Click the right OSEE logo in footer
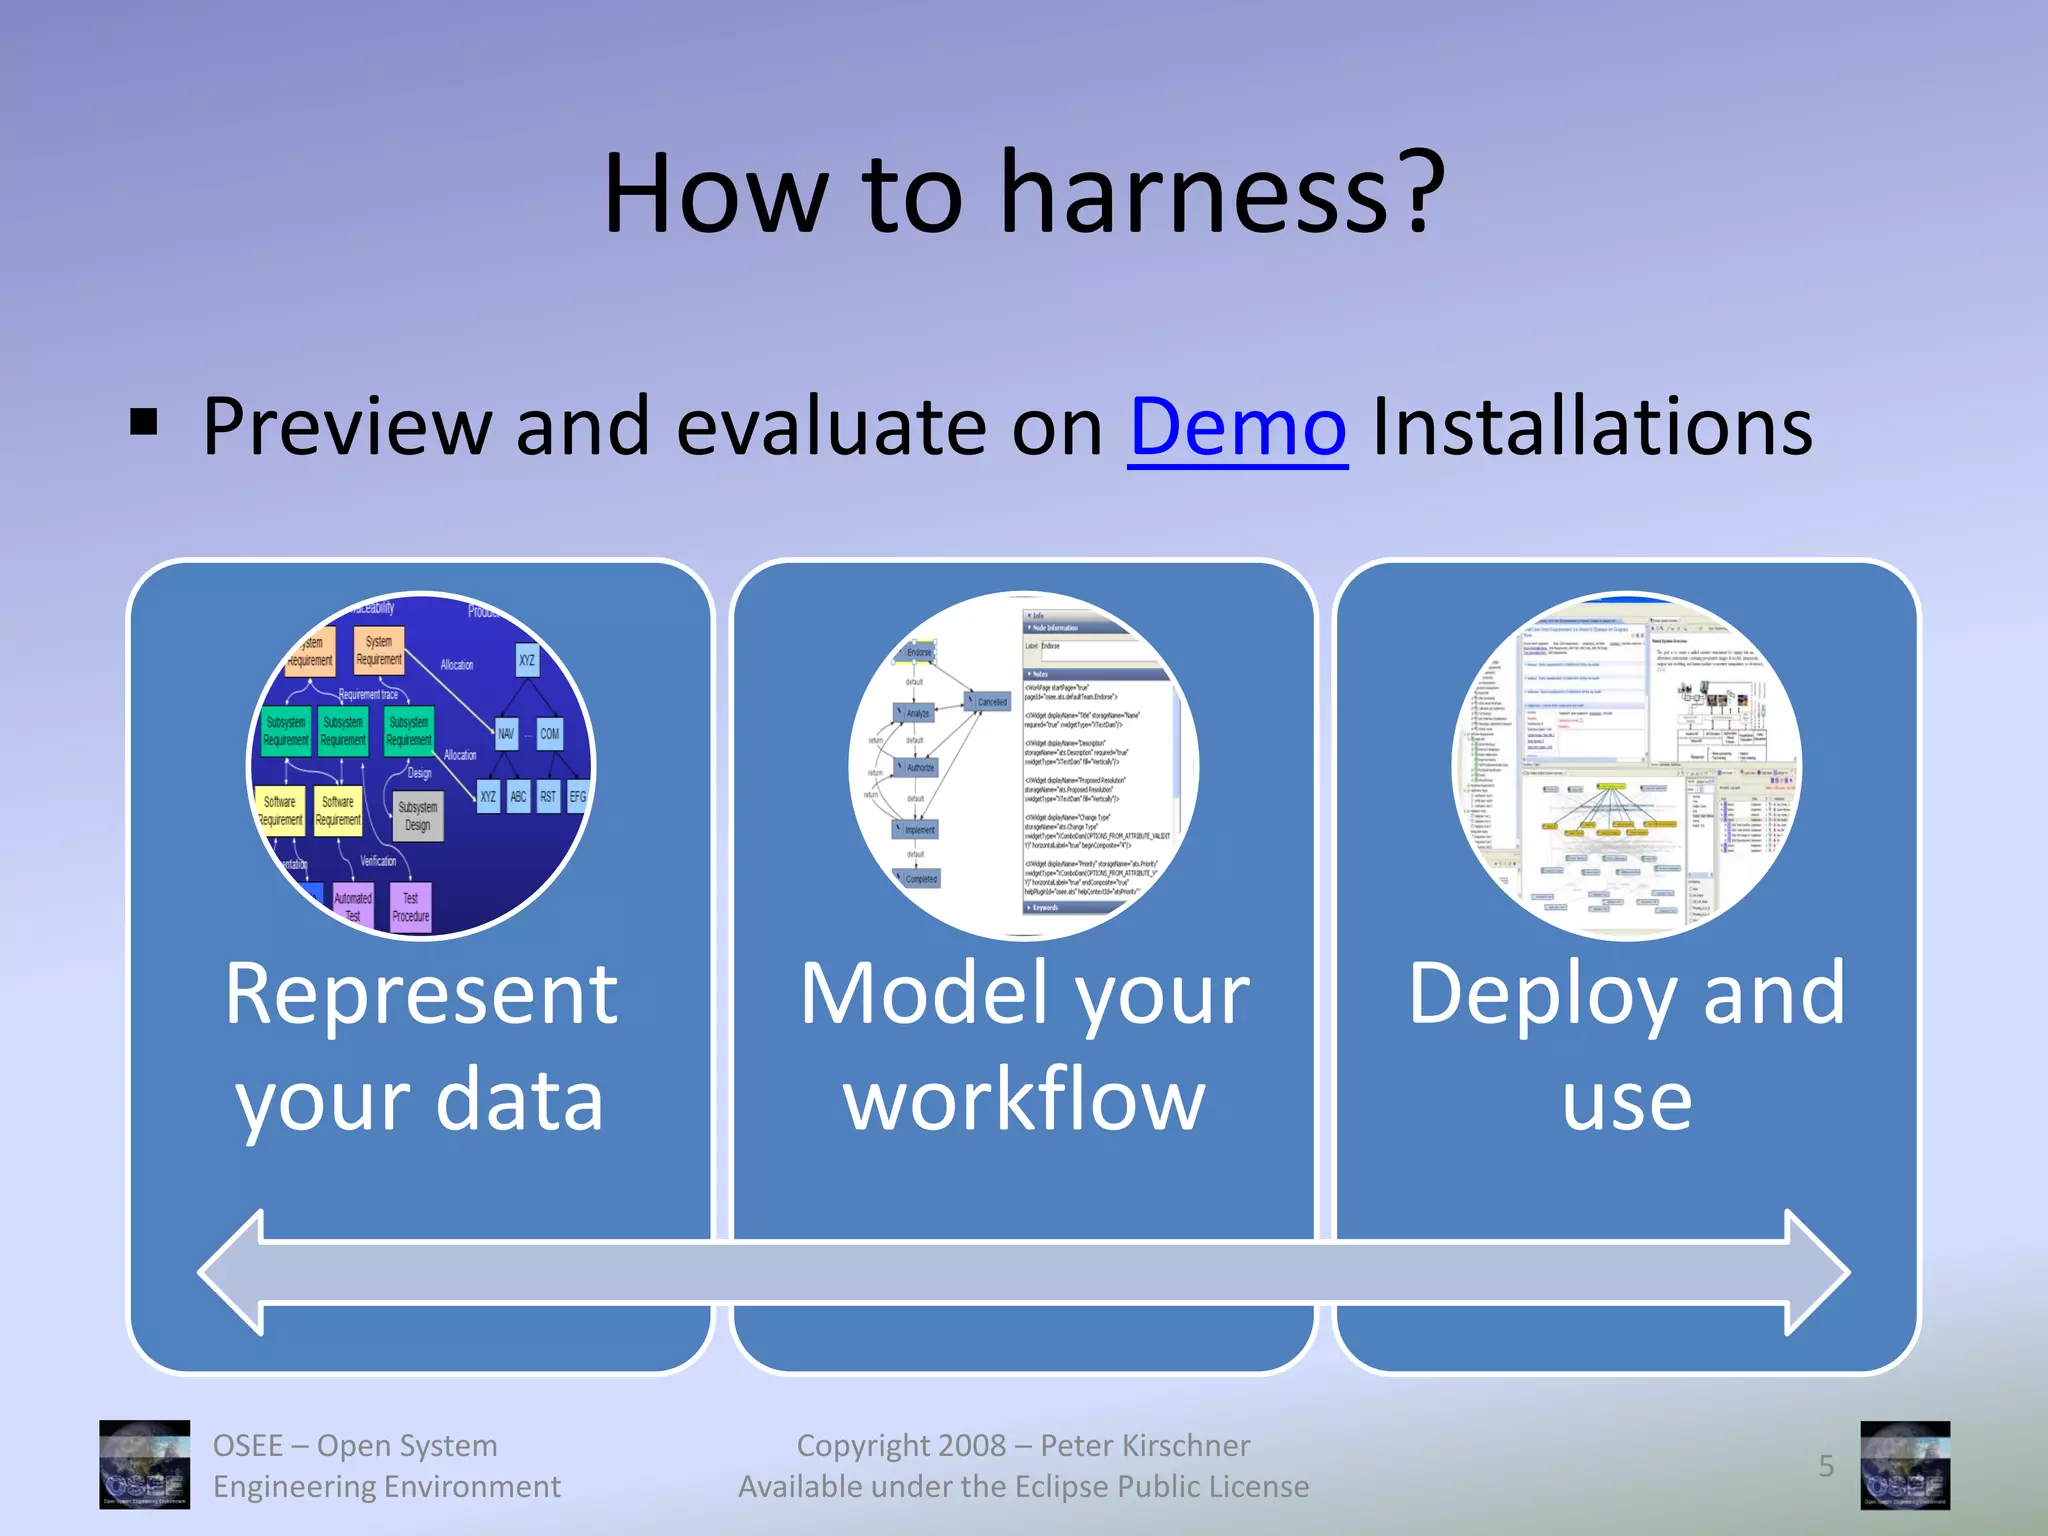Image resolution: width=2048 pixels, height=1536 pixels. click(x=1905, y=1464)
